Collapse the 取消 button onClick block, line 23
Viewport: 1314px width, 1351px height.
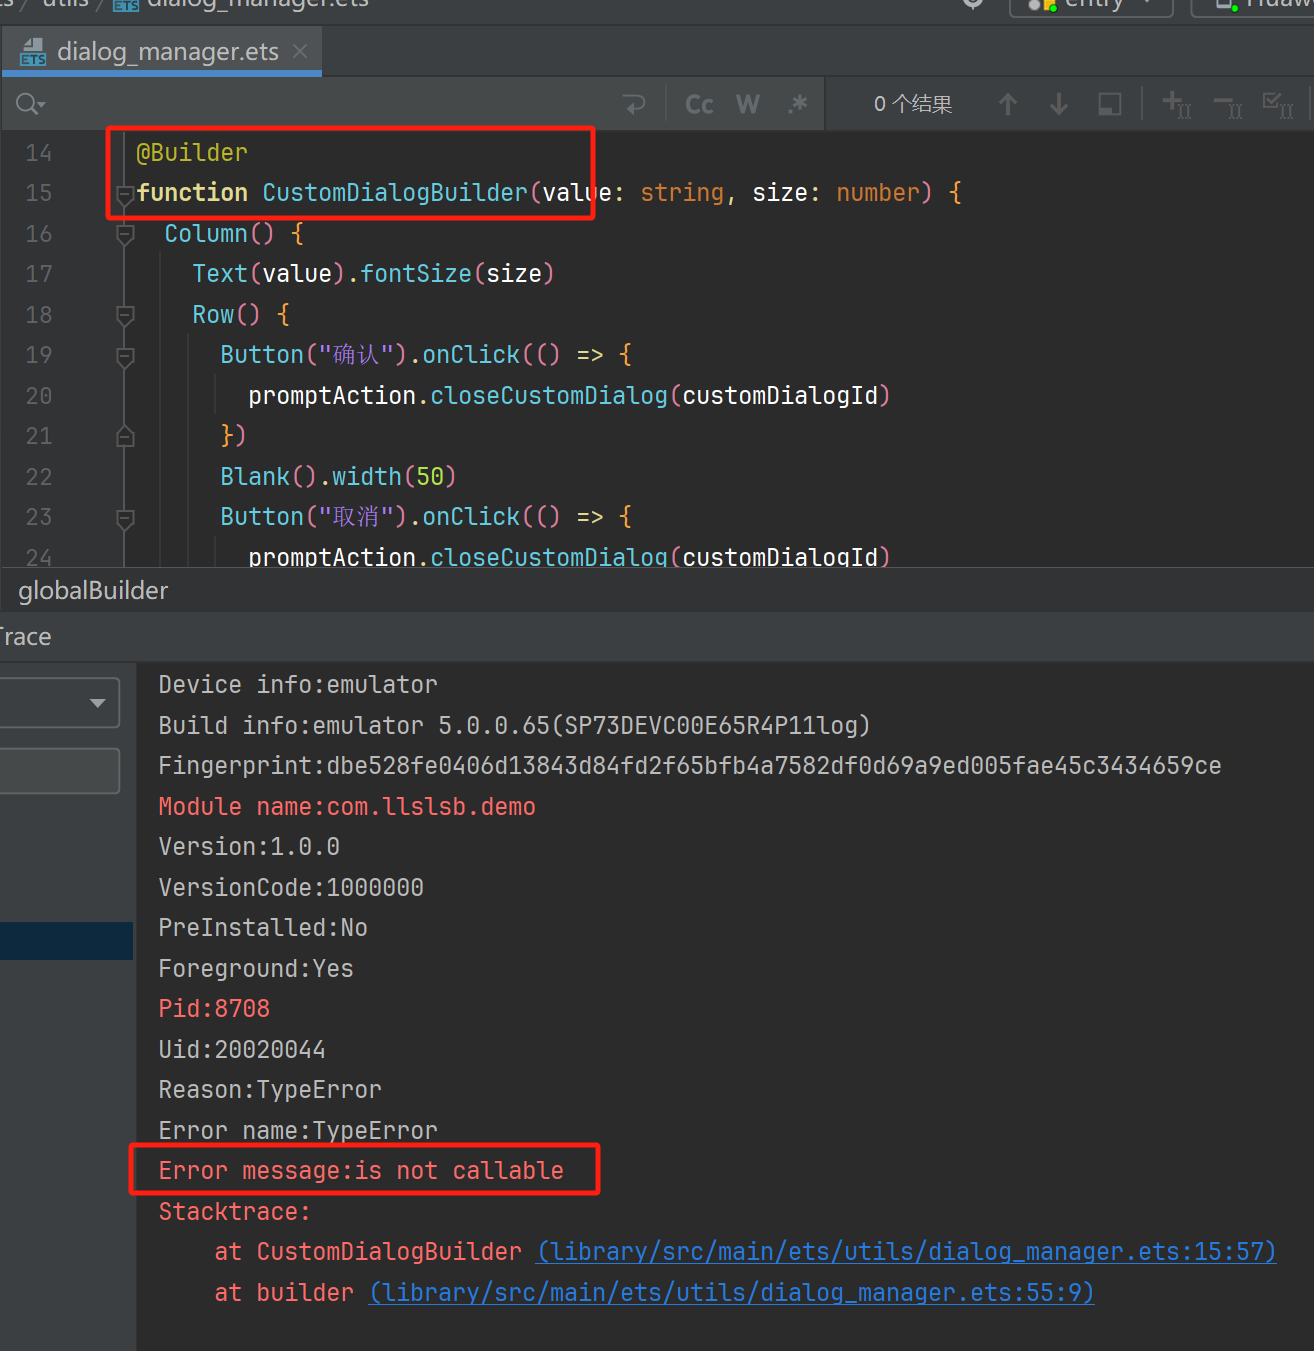point(125,518)
